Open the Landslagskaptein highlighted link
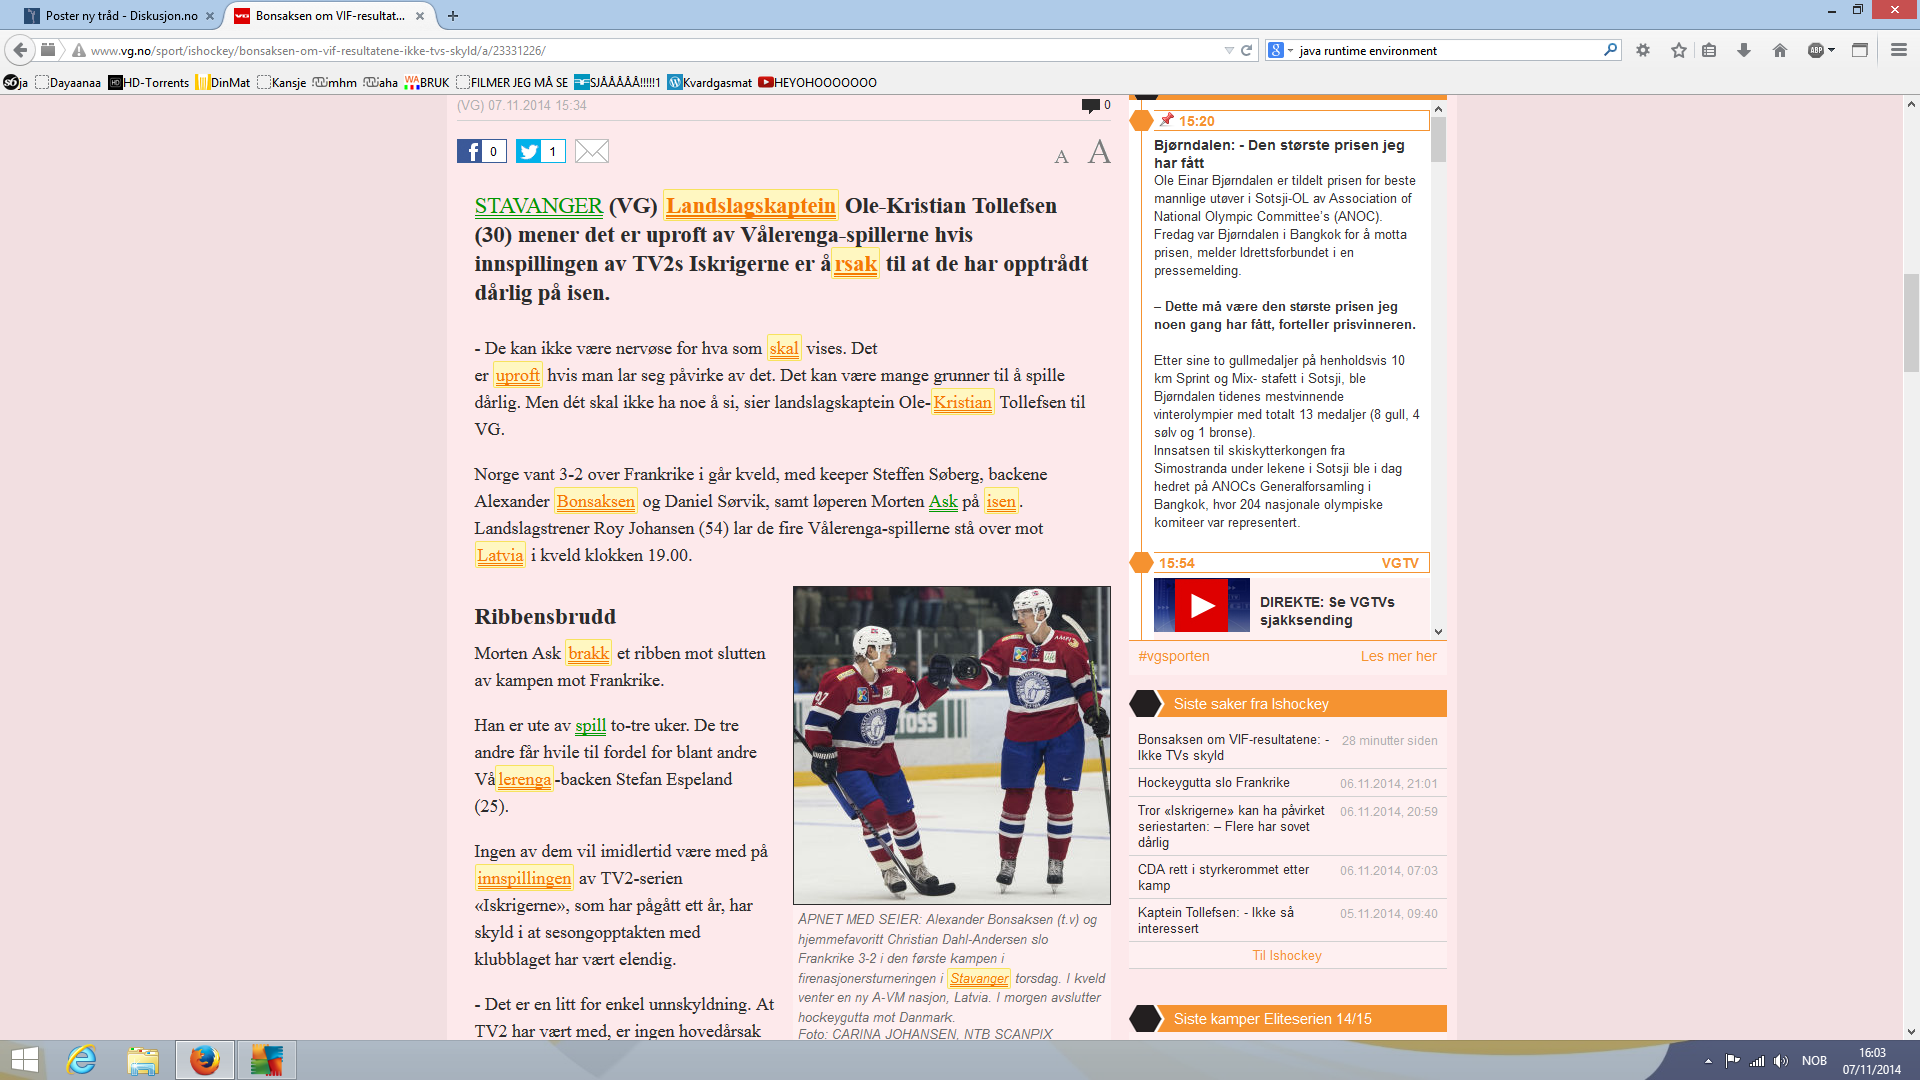 pos(751,206)
